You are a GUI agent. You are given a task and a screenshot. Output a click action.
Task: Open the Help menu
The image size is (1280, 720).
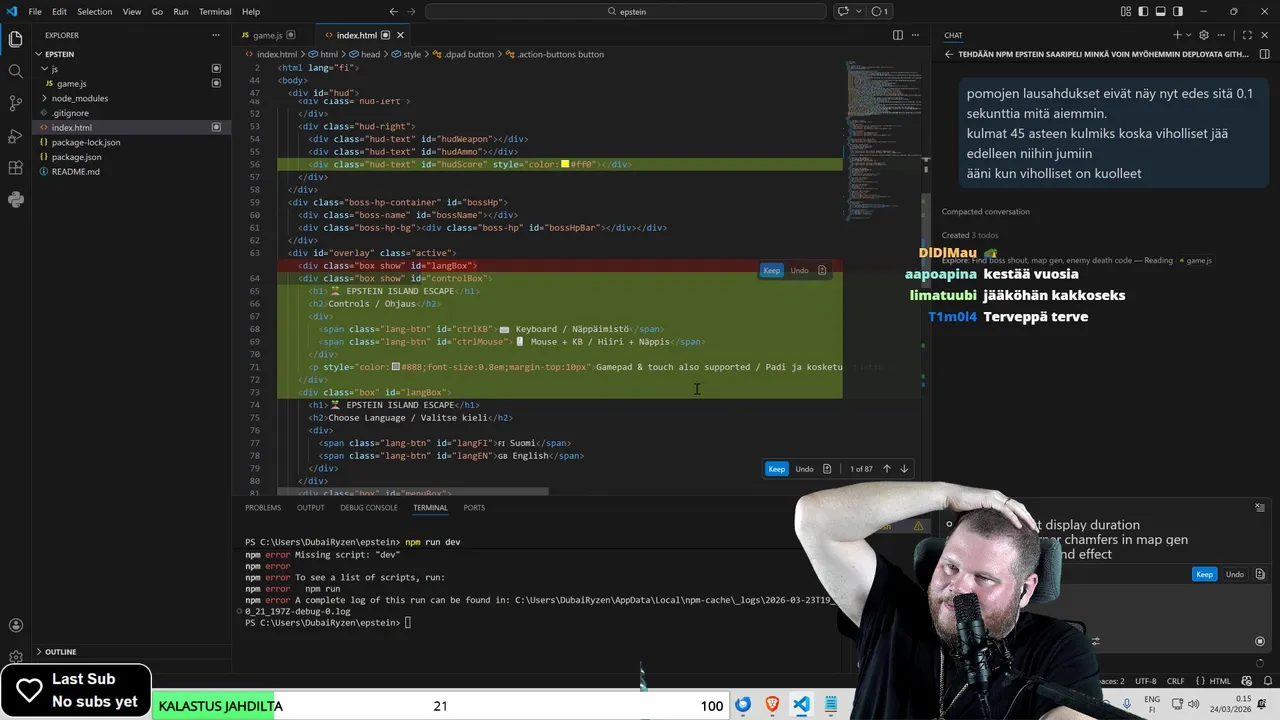click(251, 11)
